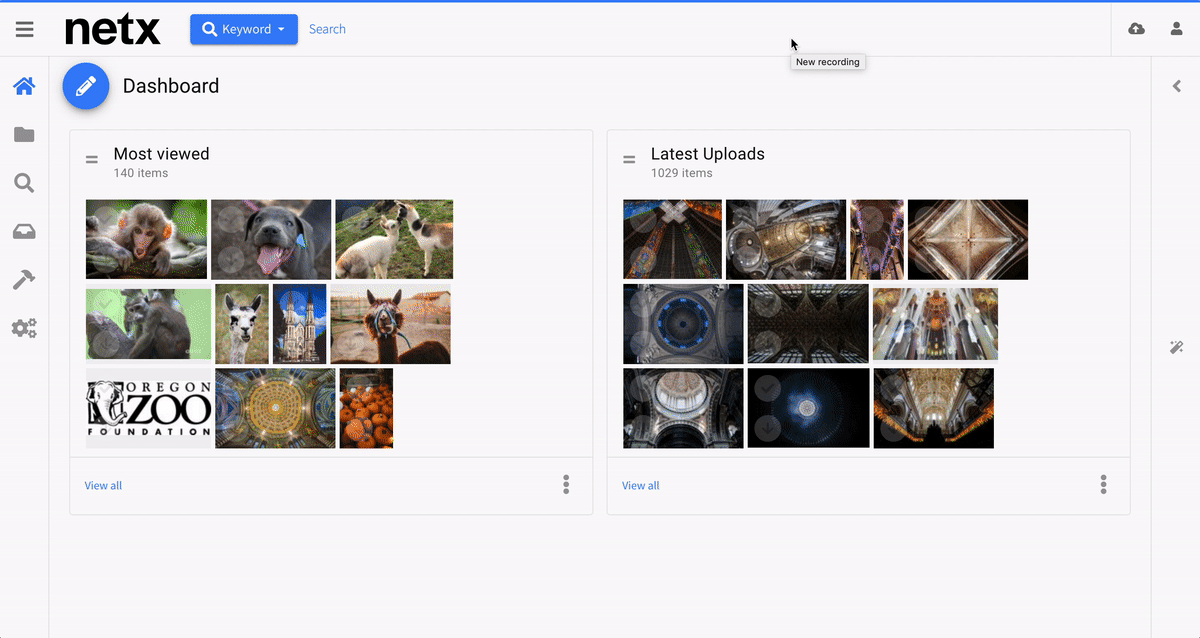
Task: Go to the Home dashboard icon
Action: (24, 87)
